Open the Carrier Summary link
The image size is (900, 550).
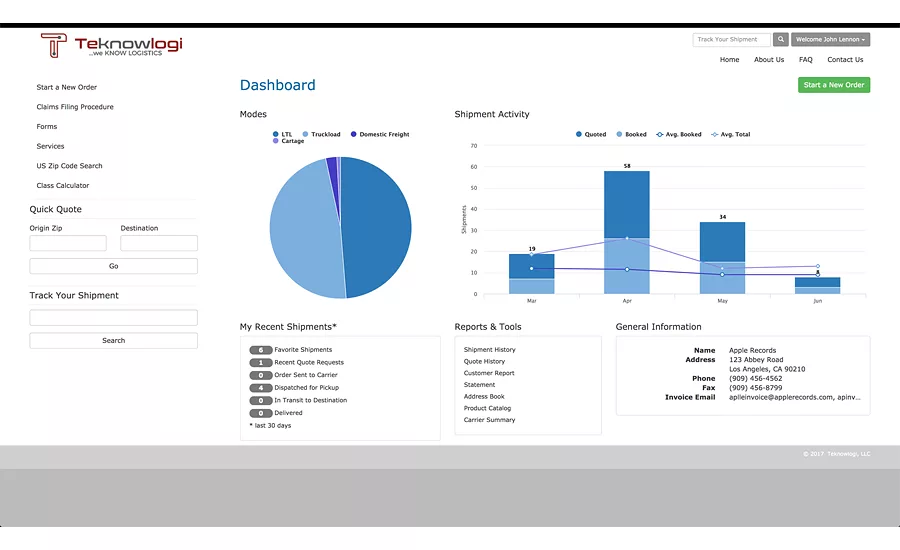pos(490,420)
